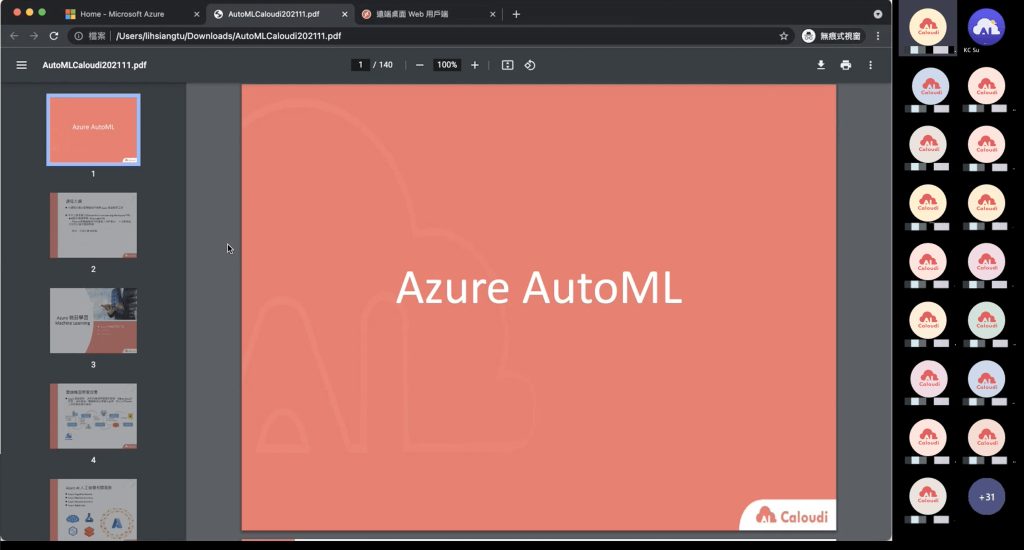Viewport: 1024px width, 550px height.
Task: Switch to the Web 用戶端 tab
Action: pos(412,14)
